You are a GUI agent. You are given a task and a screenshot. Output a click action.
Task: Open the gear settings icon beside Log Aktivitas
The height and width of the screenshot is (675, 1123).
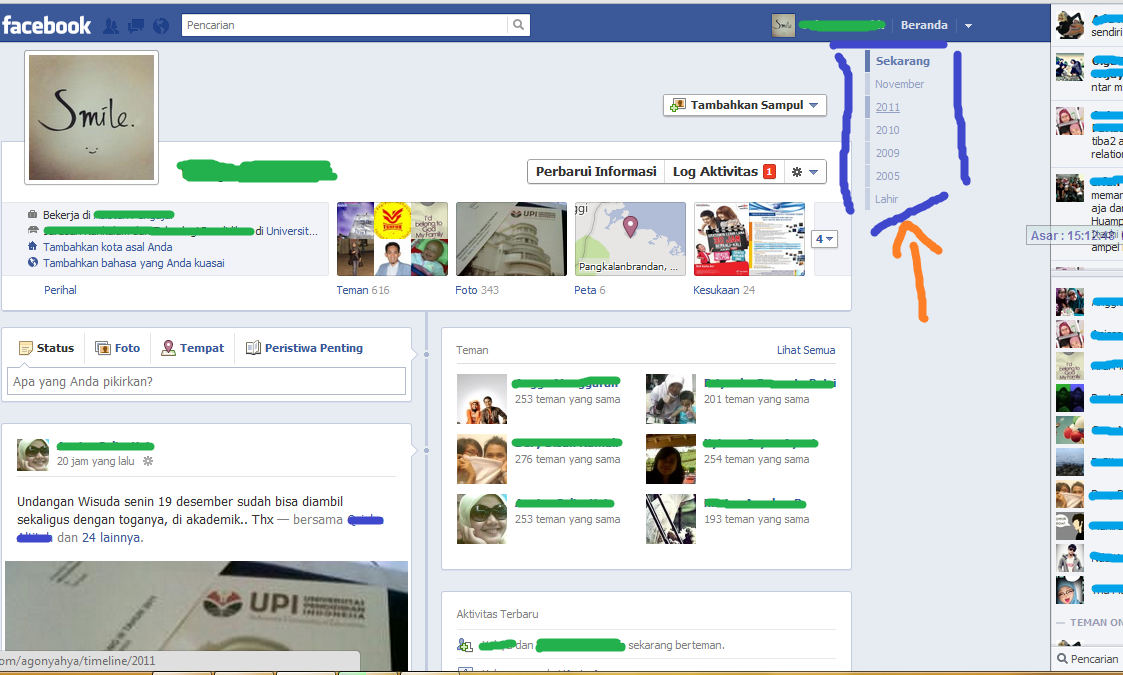tap(796, 171)
